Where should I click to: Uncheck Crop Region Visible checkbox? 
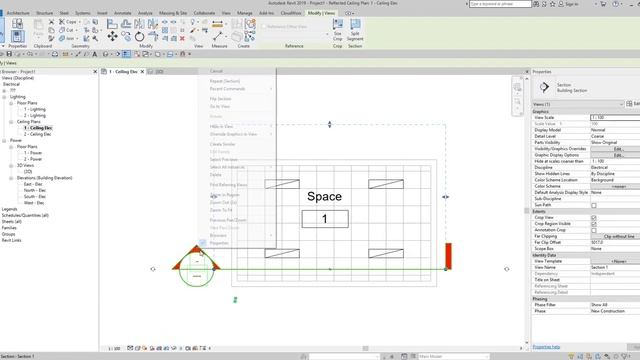click(594, 224)
